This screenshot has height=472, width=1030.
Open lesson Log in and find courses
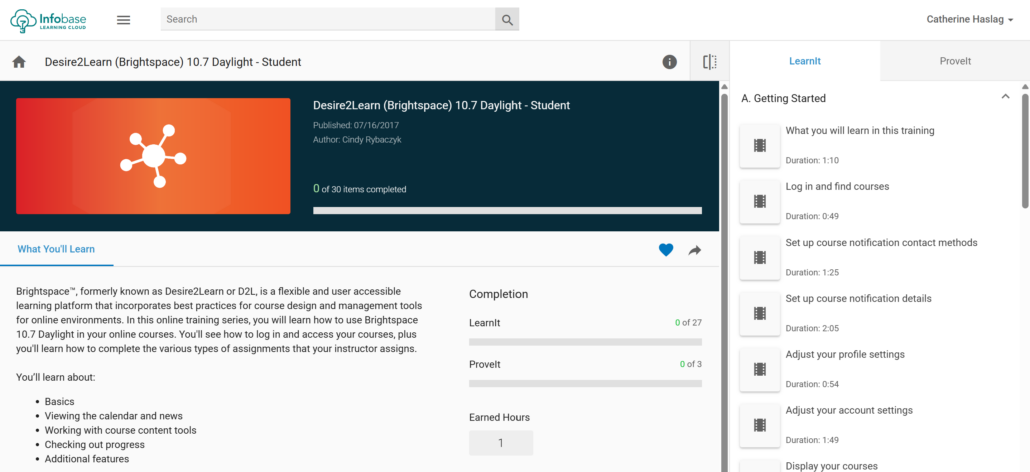point(837,186)
